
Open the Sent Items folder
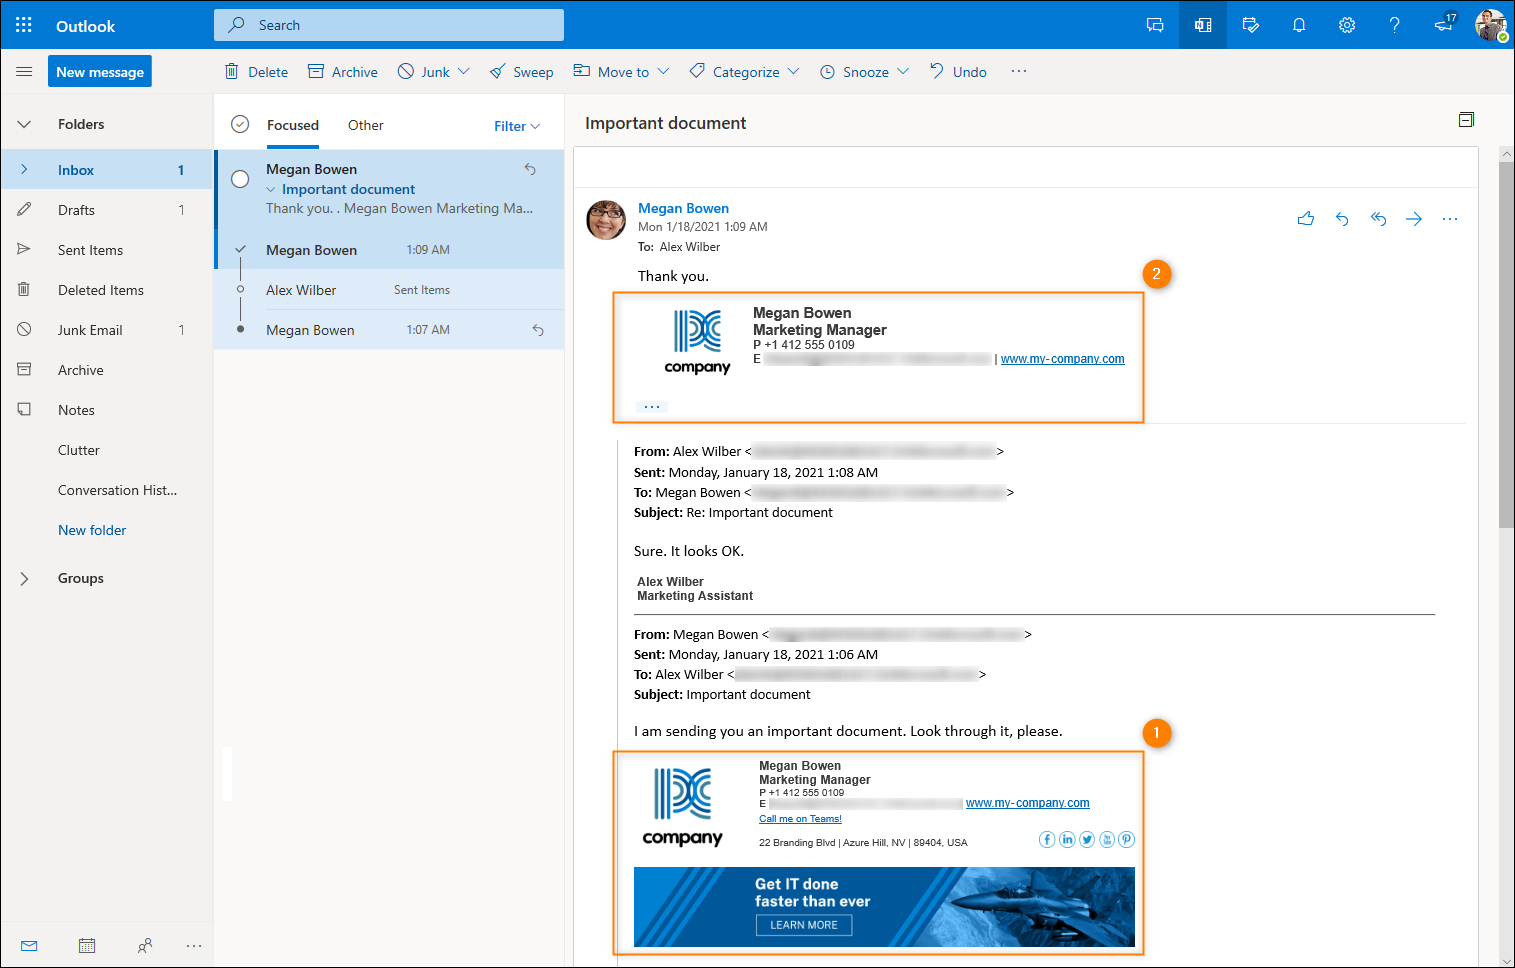coord(90,250)
